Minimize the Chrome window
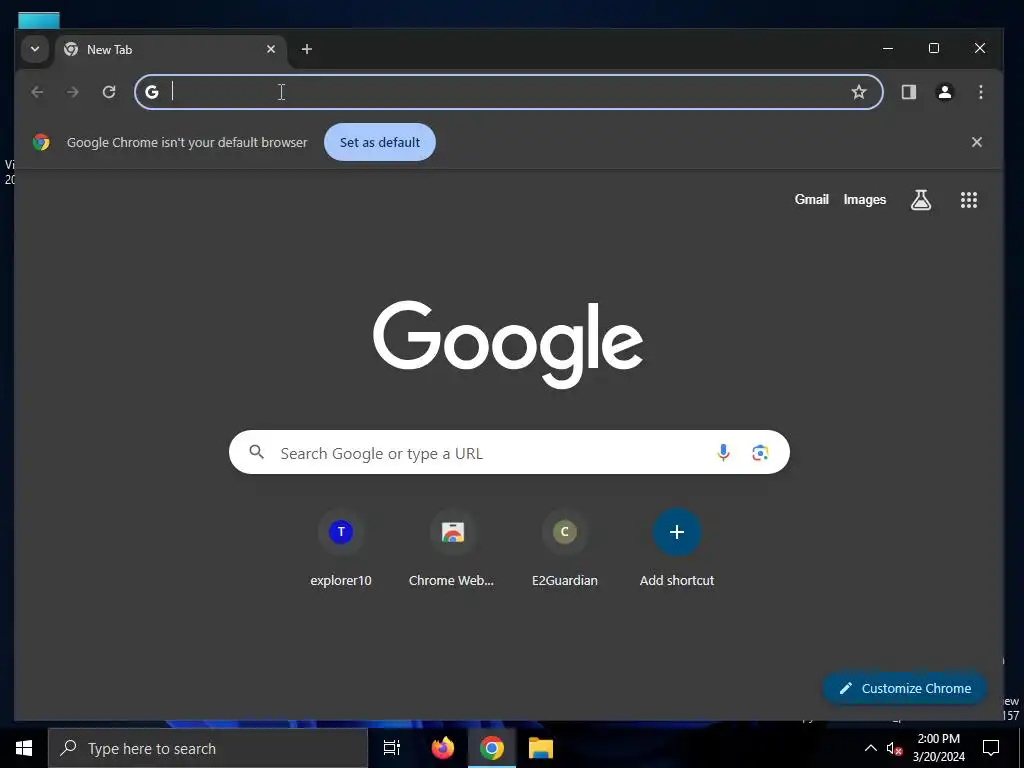Image resolution: width=1024 pixels, height=768 pixels. click(x=888, y=48)
